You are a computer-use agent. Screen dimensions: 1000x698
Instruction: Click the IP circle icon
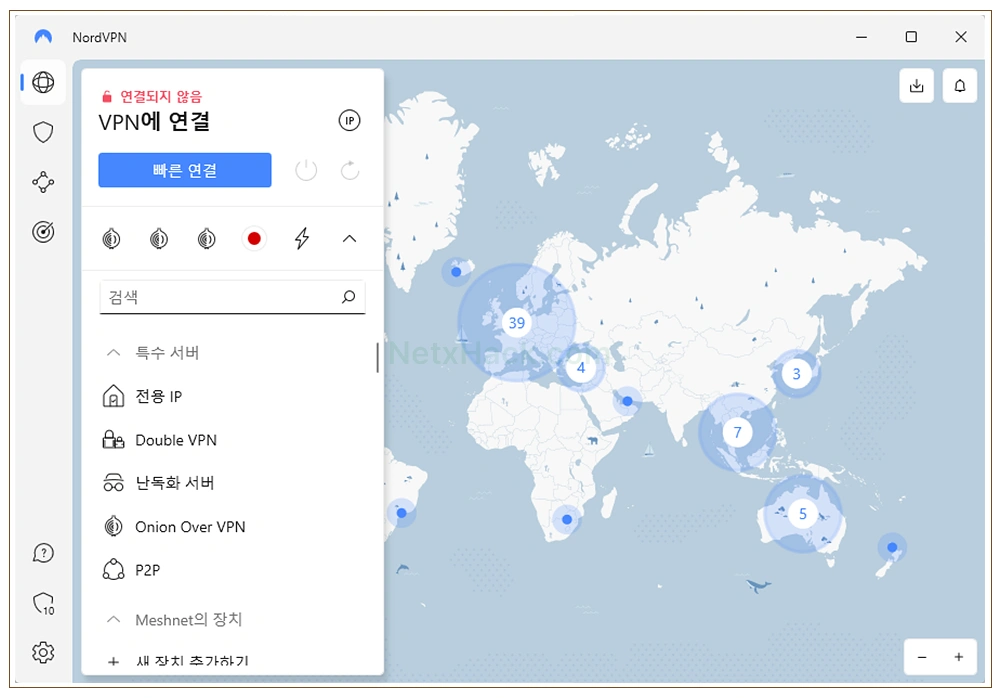349,121
